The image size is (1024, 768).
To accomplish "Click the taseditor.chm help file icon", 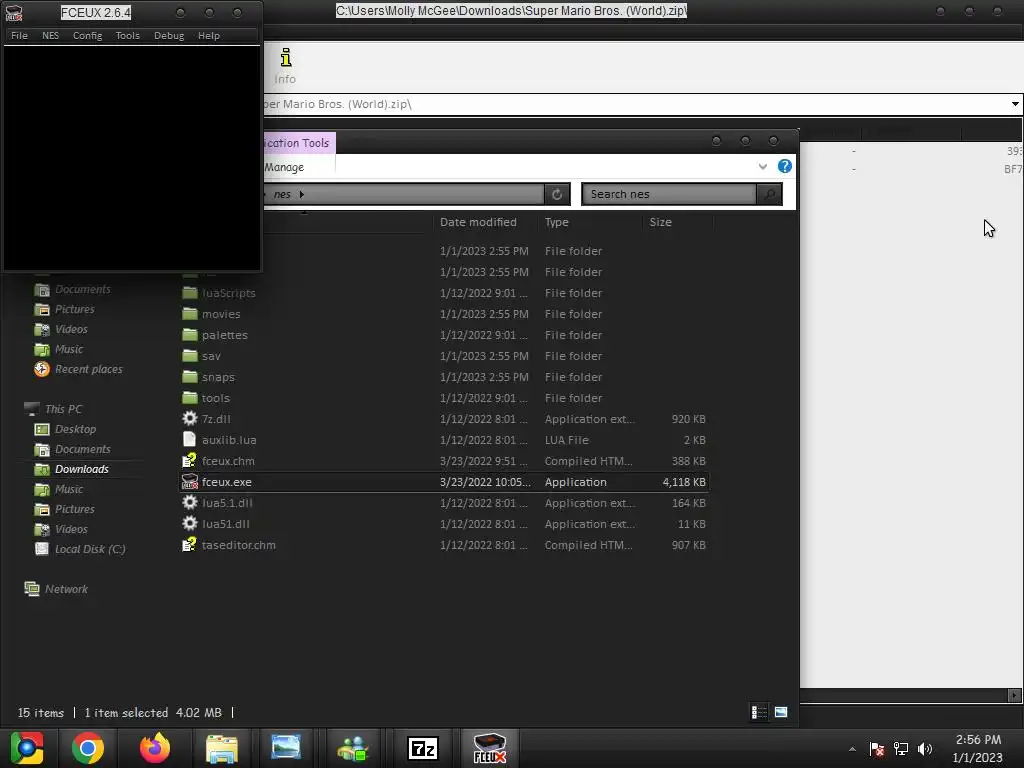I will click(189, 544).
